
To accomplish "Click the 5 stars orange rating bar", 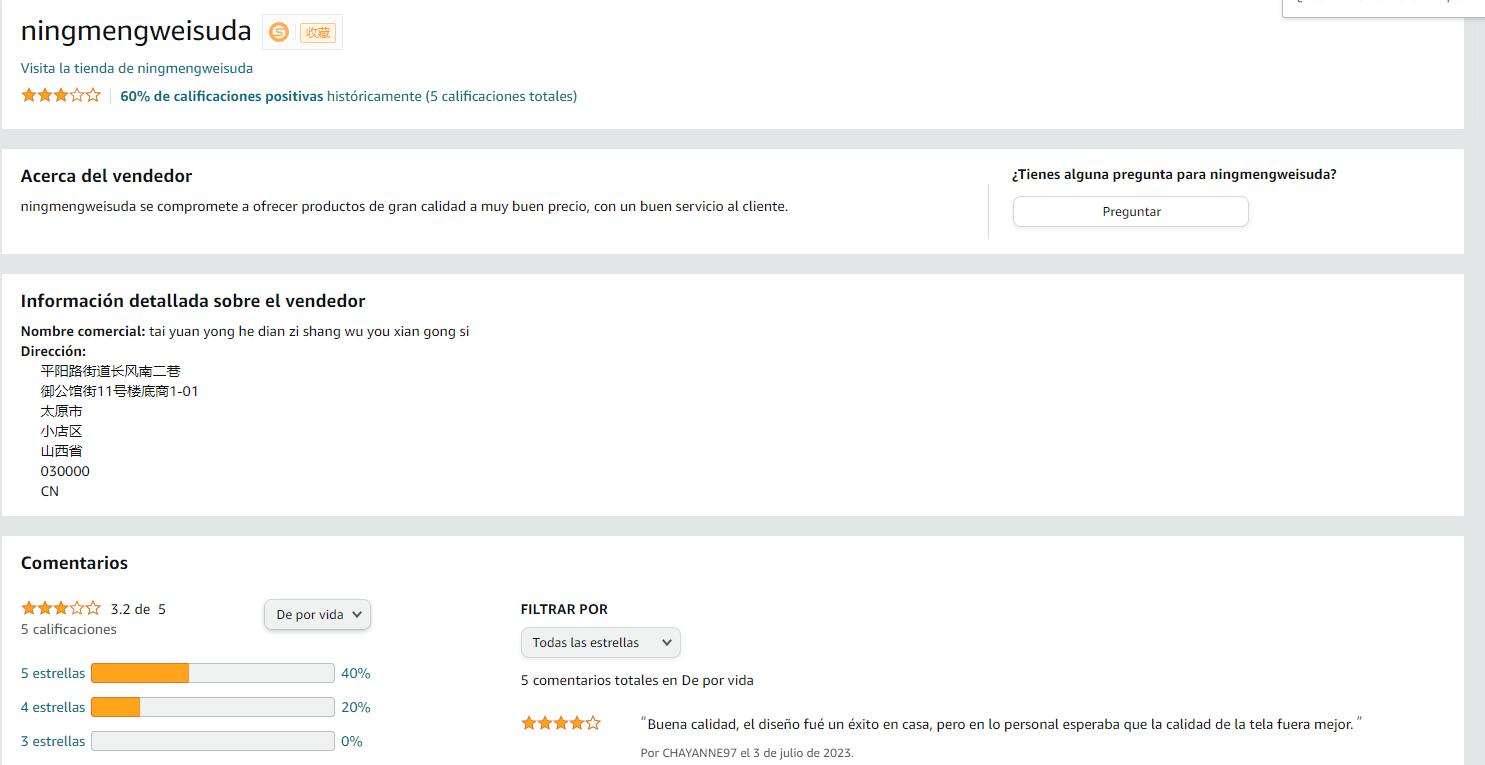I will point(212,673).
